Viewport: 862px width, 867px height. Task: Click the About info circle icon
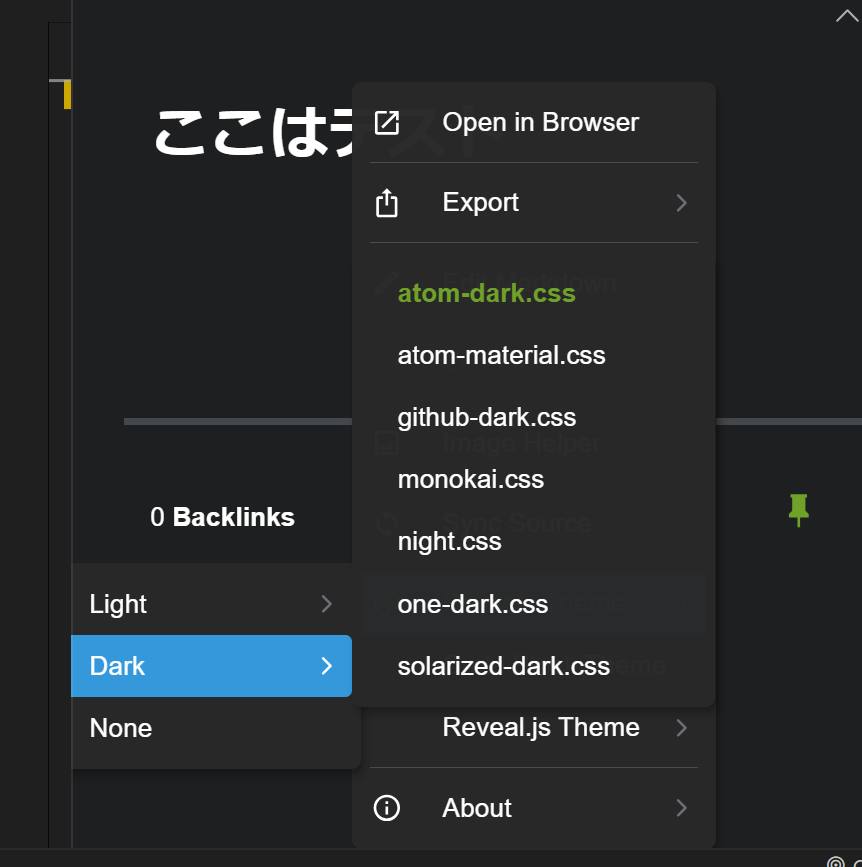(x=387, y=808)
